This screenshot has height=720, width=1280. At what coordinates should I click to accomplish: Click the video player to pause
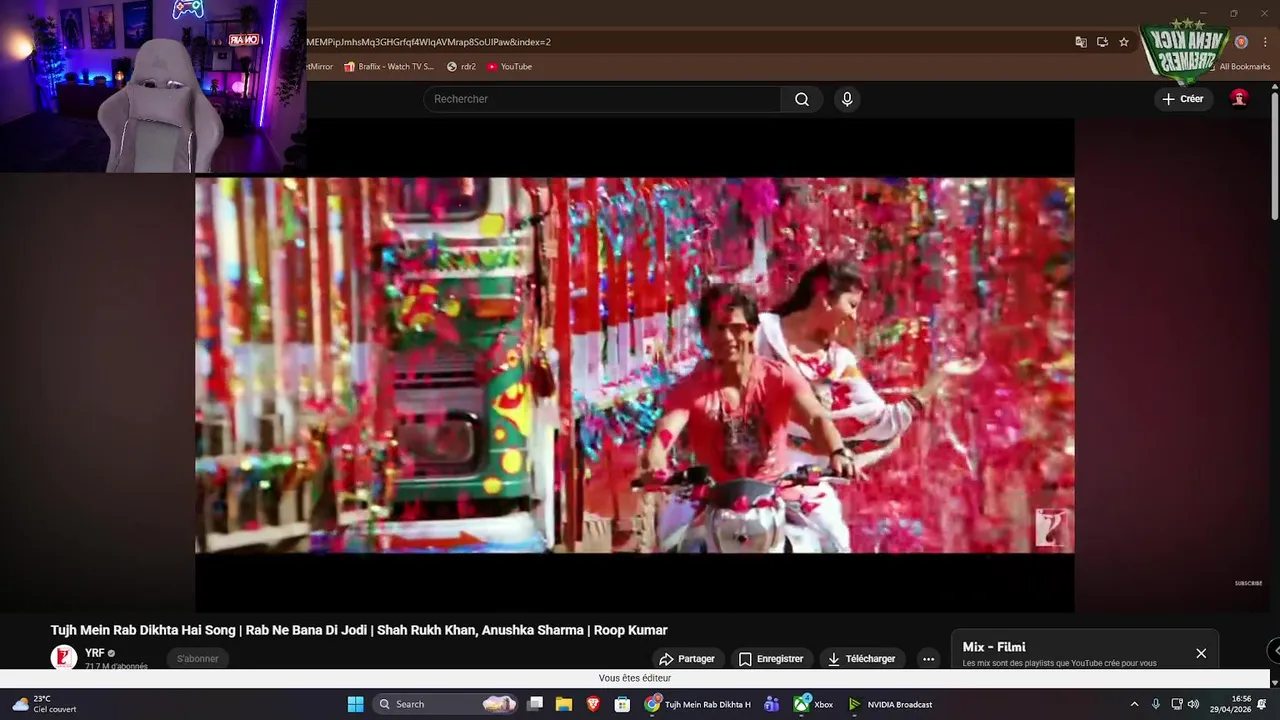click(x=634, y=365)
